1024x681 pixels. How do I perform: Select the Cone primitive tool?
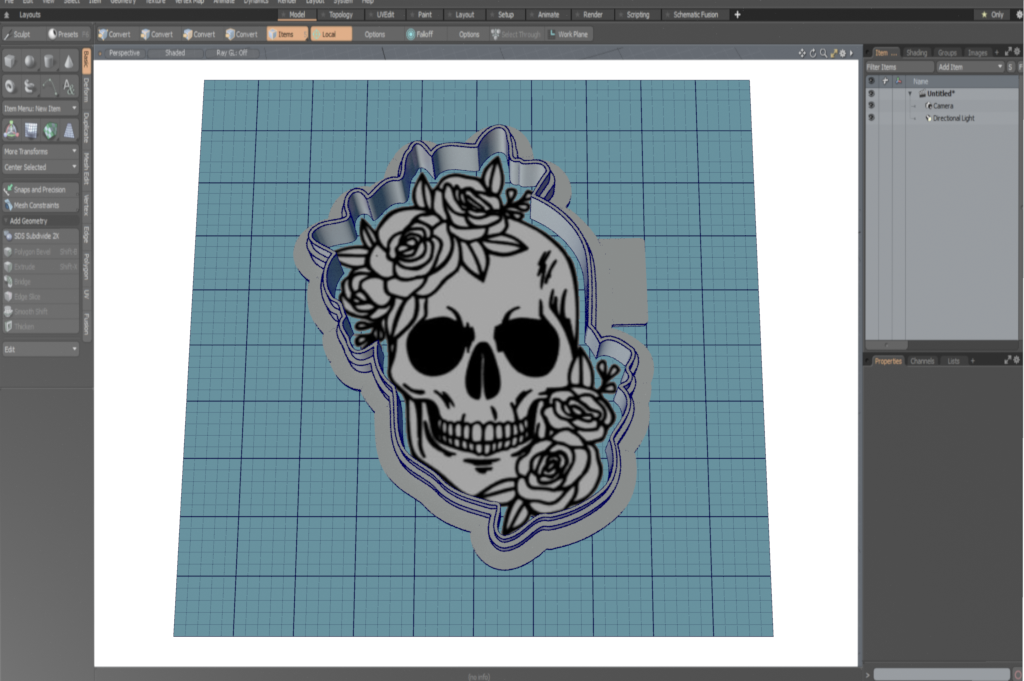[x=69, y=61]
